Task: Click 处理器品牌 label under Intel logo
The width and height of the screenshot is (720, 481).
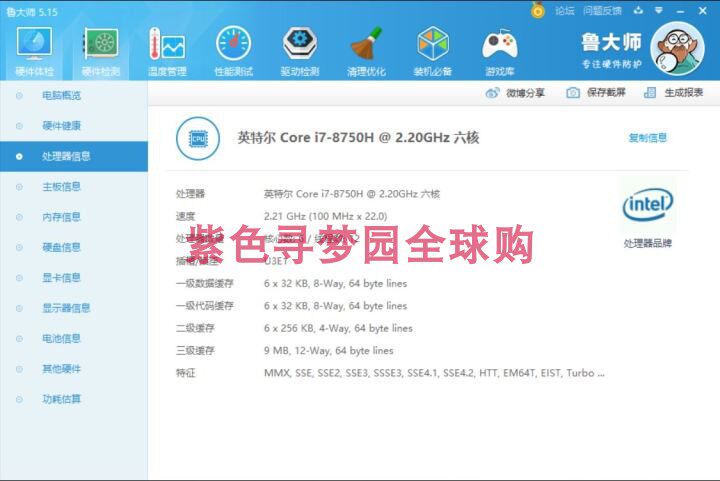Action: pos(647,243)
